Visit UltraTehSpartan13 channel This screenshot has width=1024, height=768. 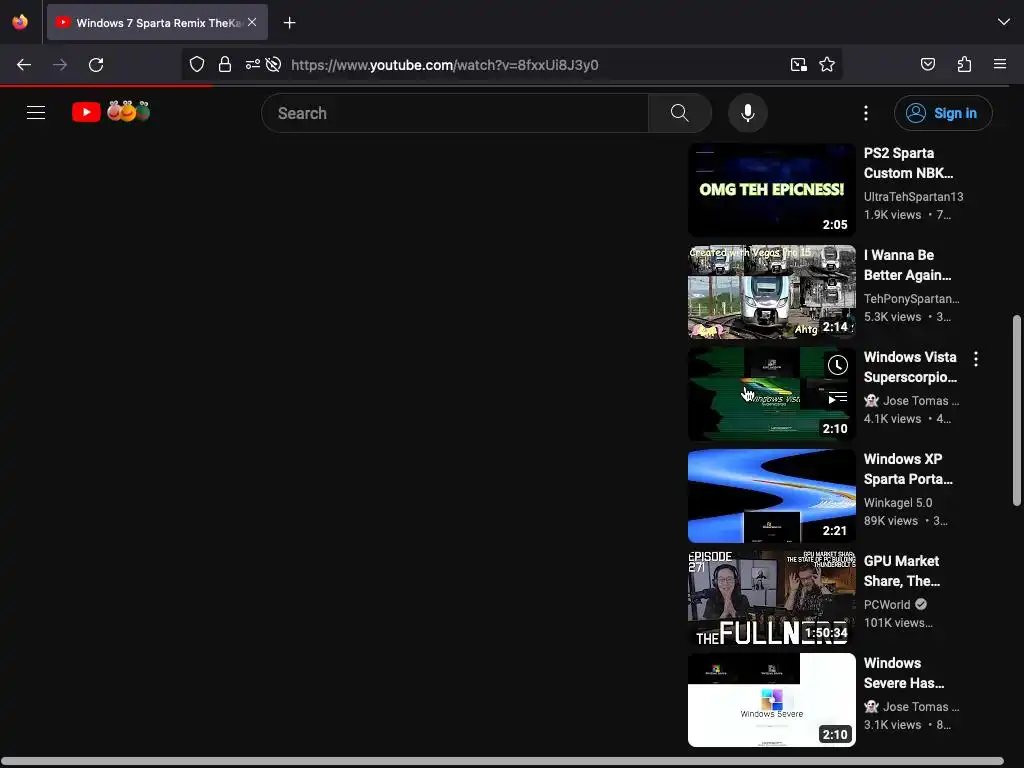click(x=913, y=197)
